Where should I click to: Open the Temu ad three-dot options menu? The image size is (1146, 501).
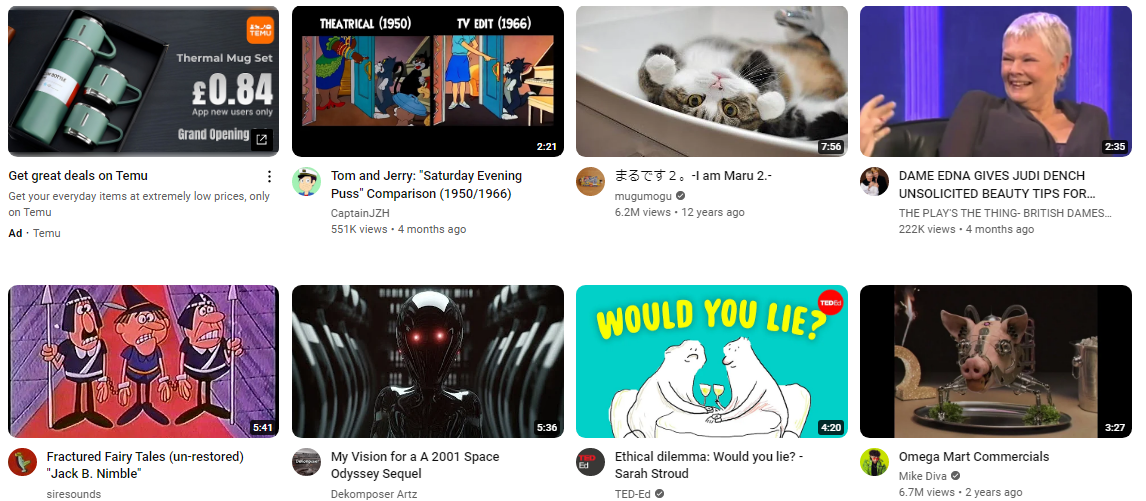(269, 176)
